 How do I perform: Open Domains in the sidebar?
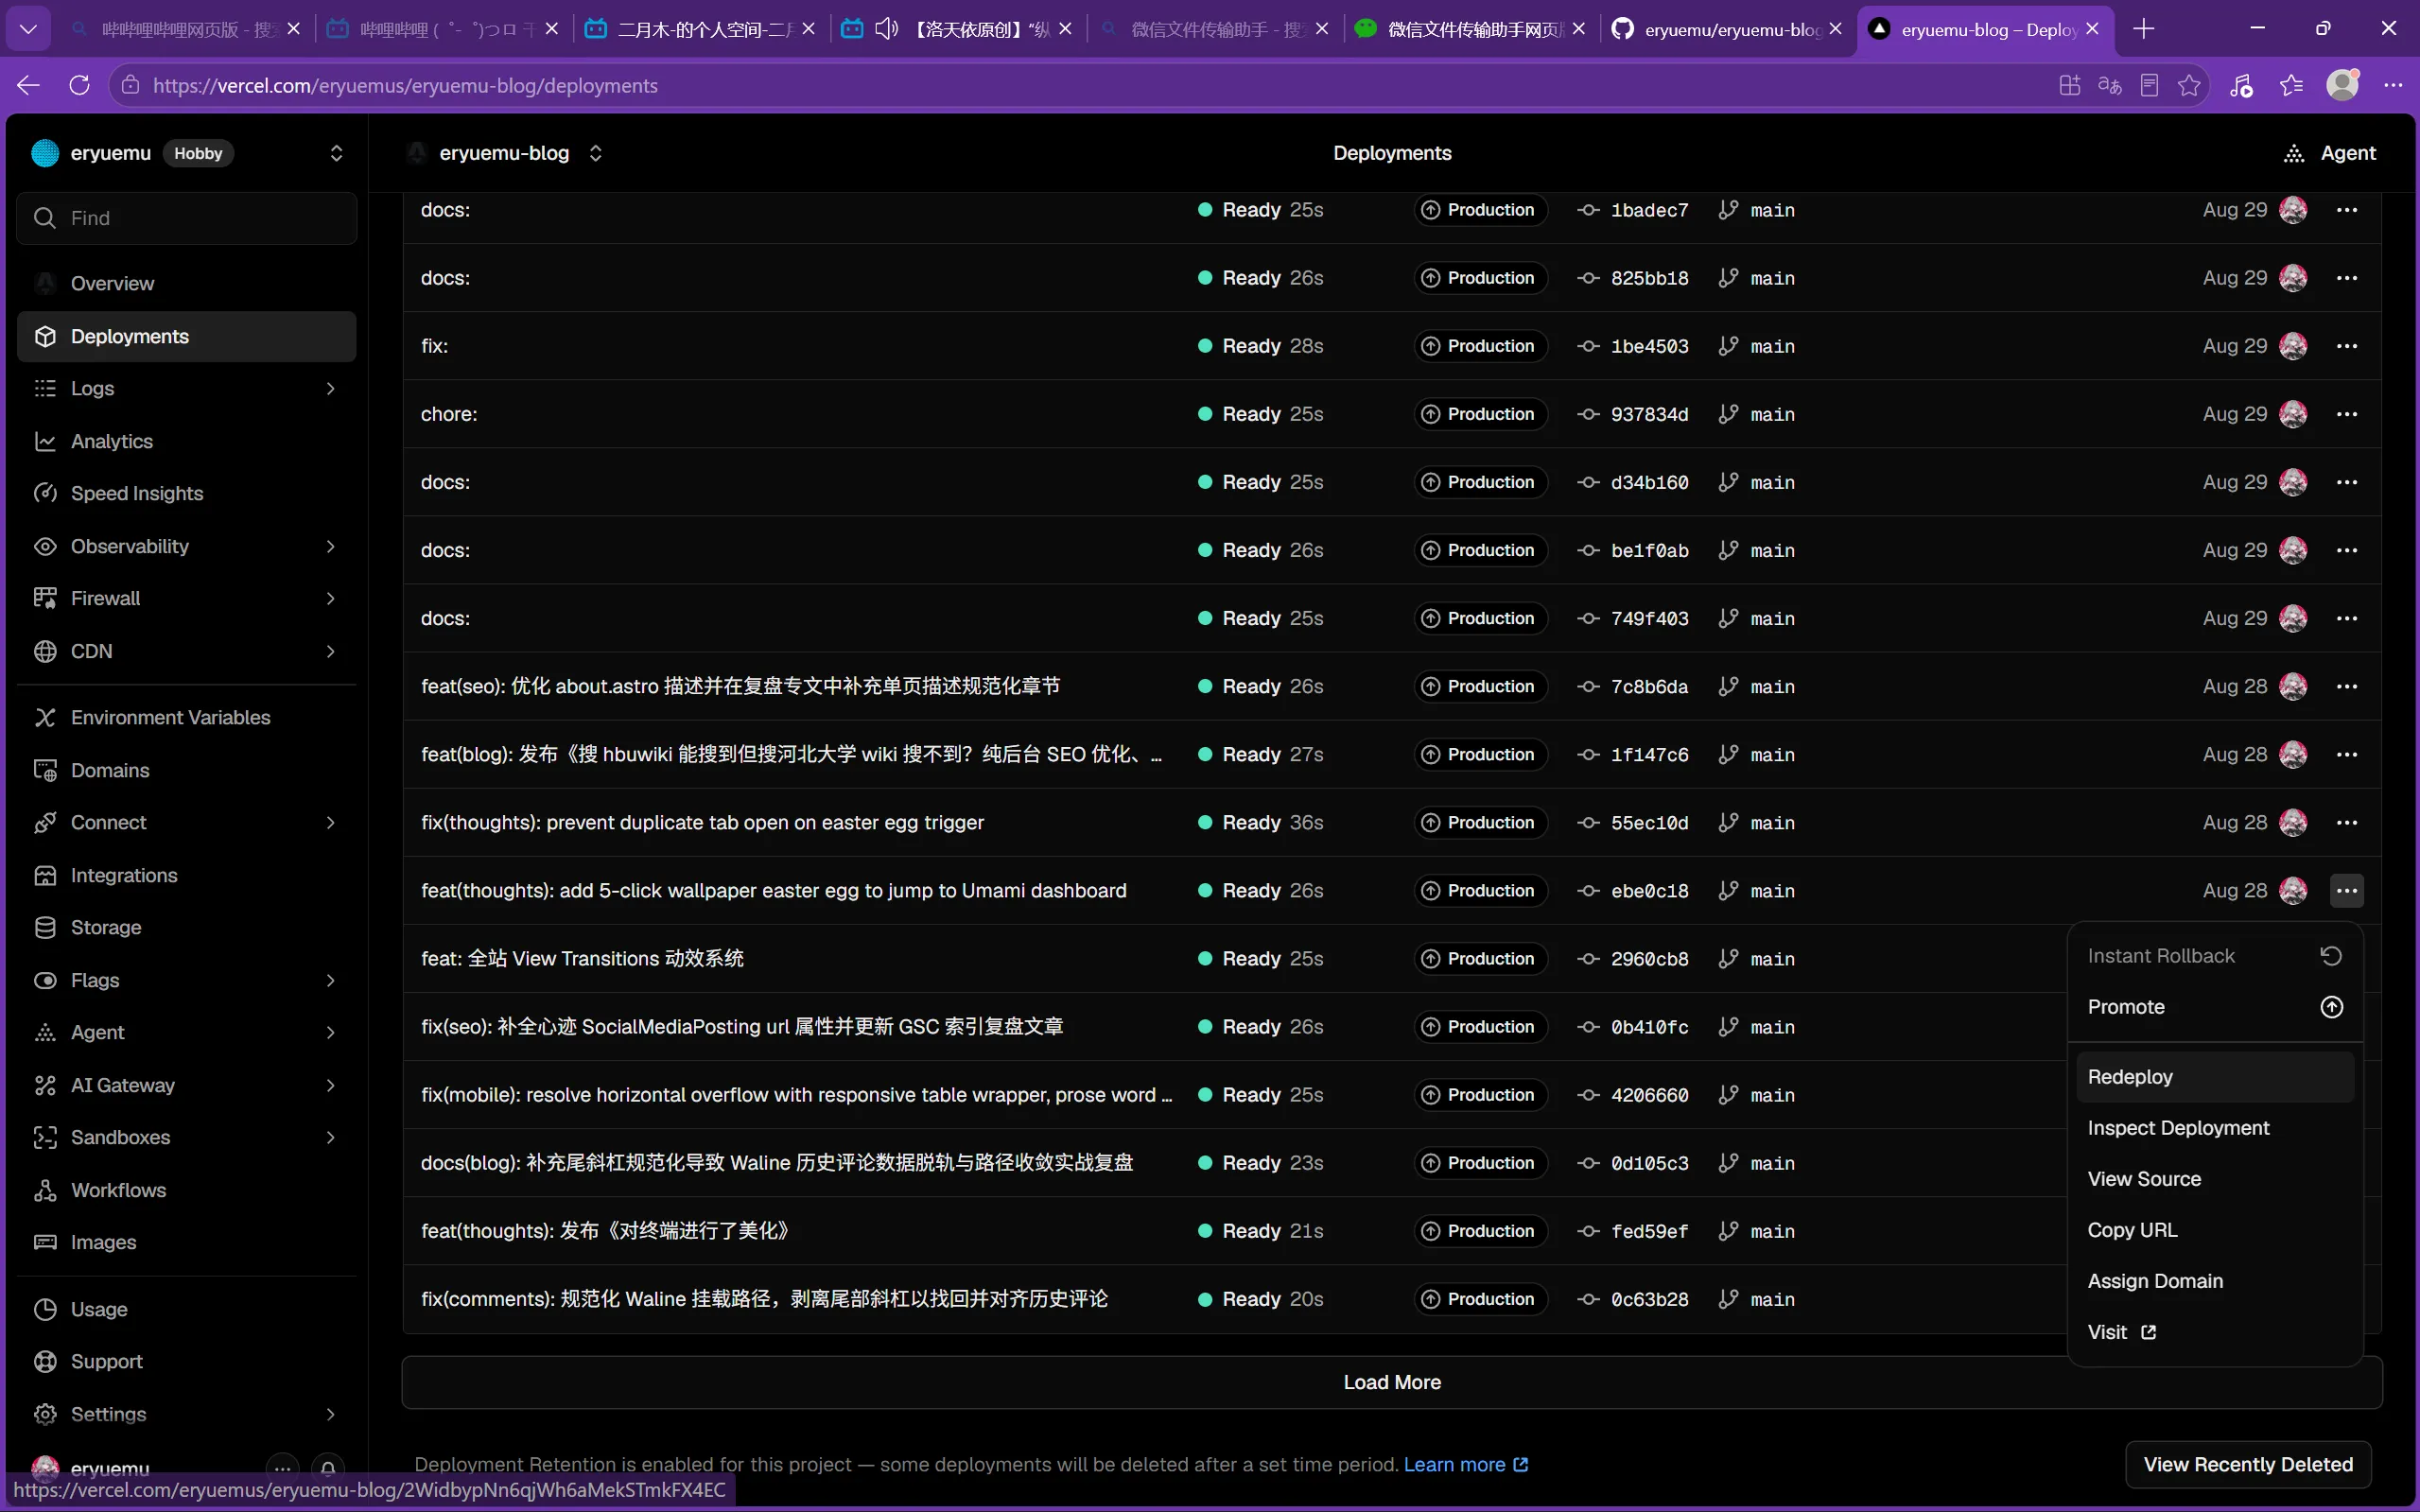[186, 770]
